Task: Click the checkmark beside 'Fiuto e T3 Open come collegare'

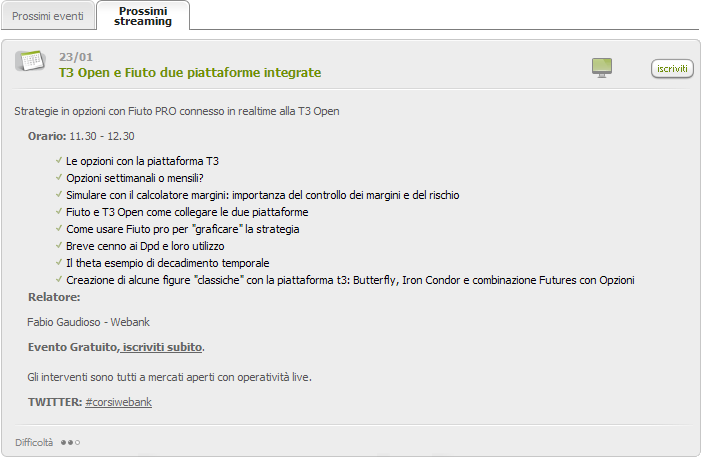Action: coord(59,211)
